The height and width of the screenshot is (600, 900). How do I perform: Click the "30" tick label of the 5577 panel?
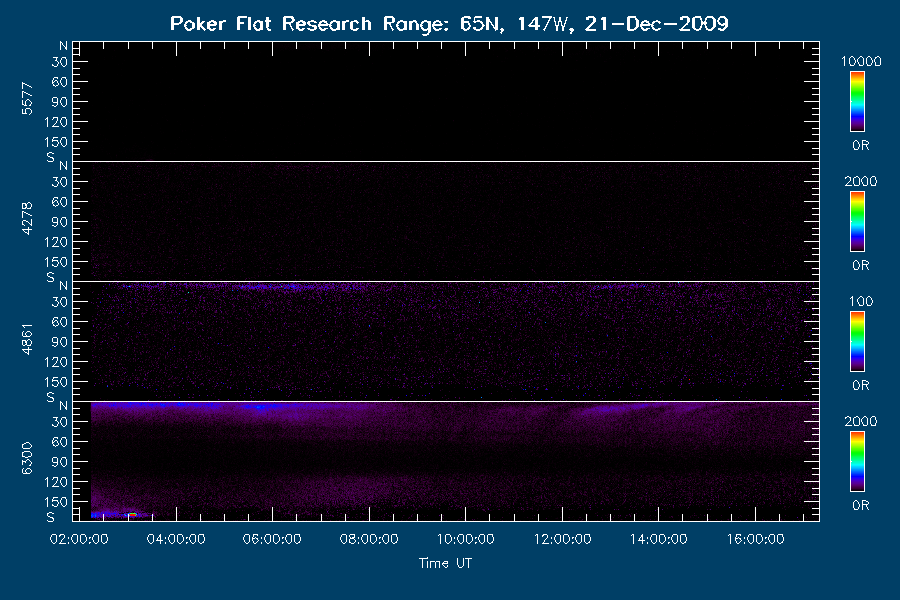click(60, 62)
